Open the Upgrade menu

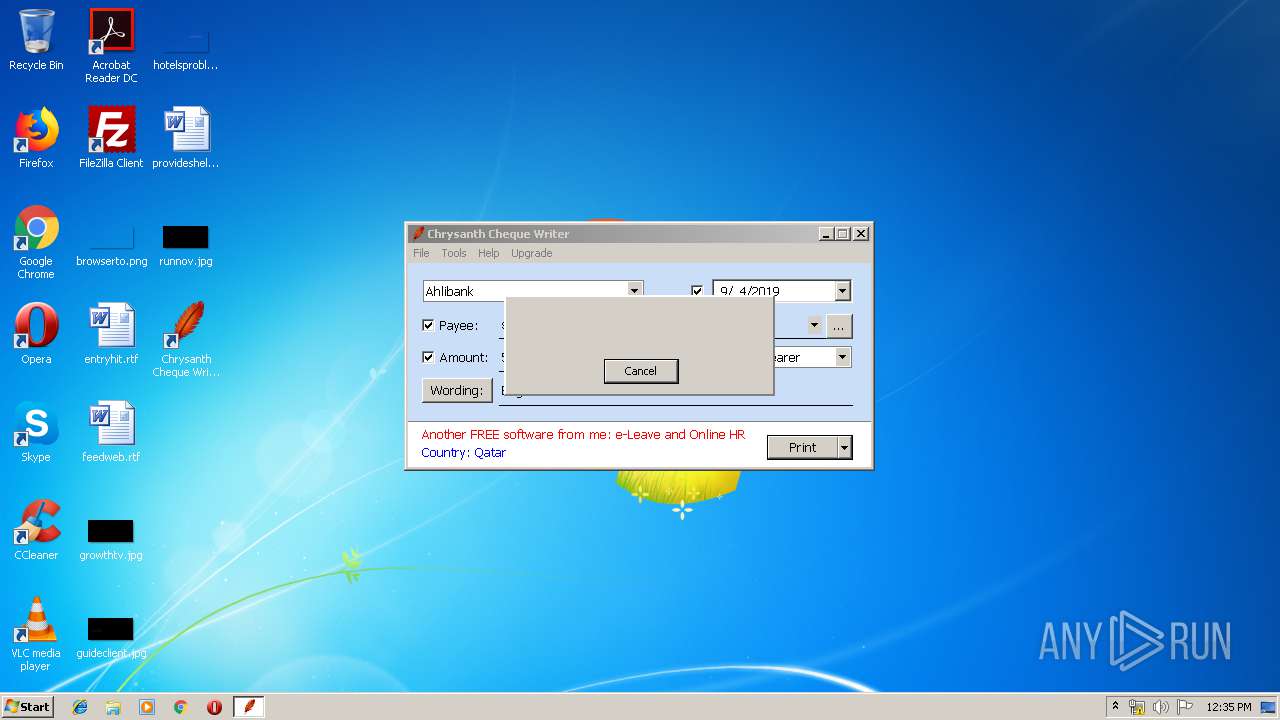click(x=531, y=253)
